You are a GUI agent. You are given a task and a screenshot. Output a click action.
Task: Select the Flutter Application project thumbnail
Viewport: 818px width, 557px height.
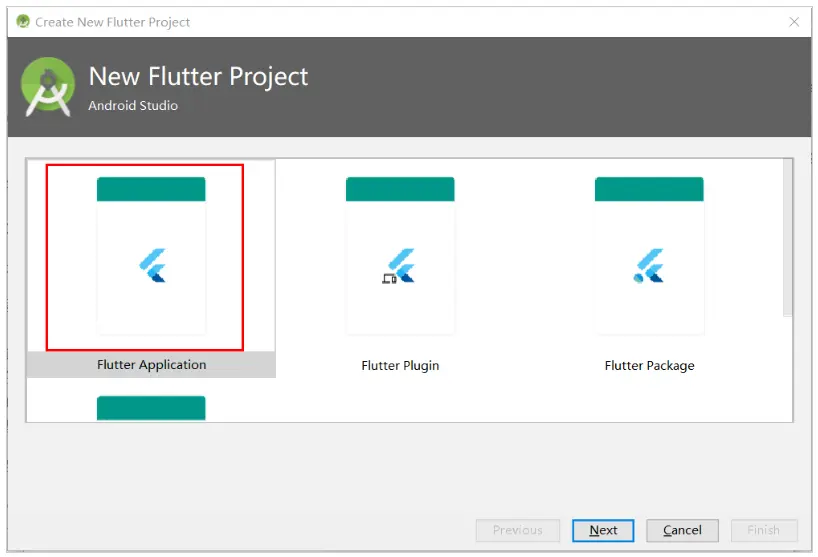pyautogui.click(x=151, y=256)
